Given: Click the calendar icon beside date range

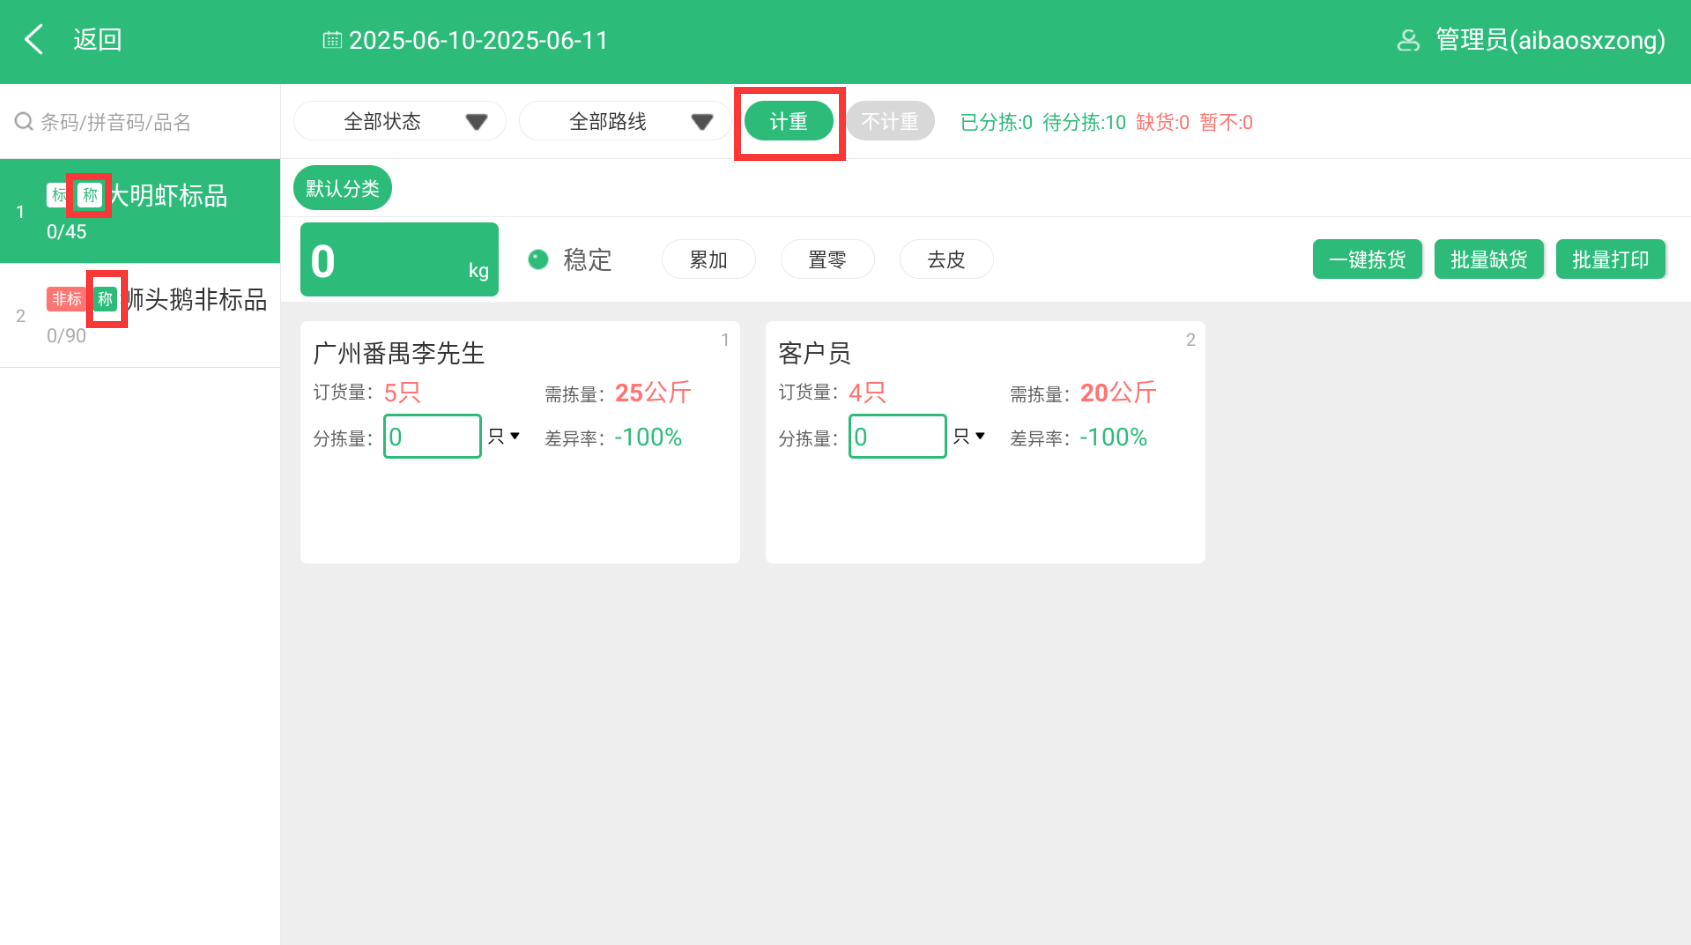Looking at the screenshot, I should (332, 40).
